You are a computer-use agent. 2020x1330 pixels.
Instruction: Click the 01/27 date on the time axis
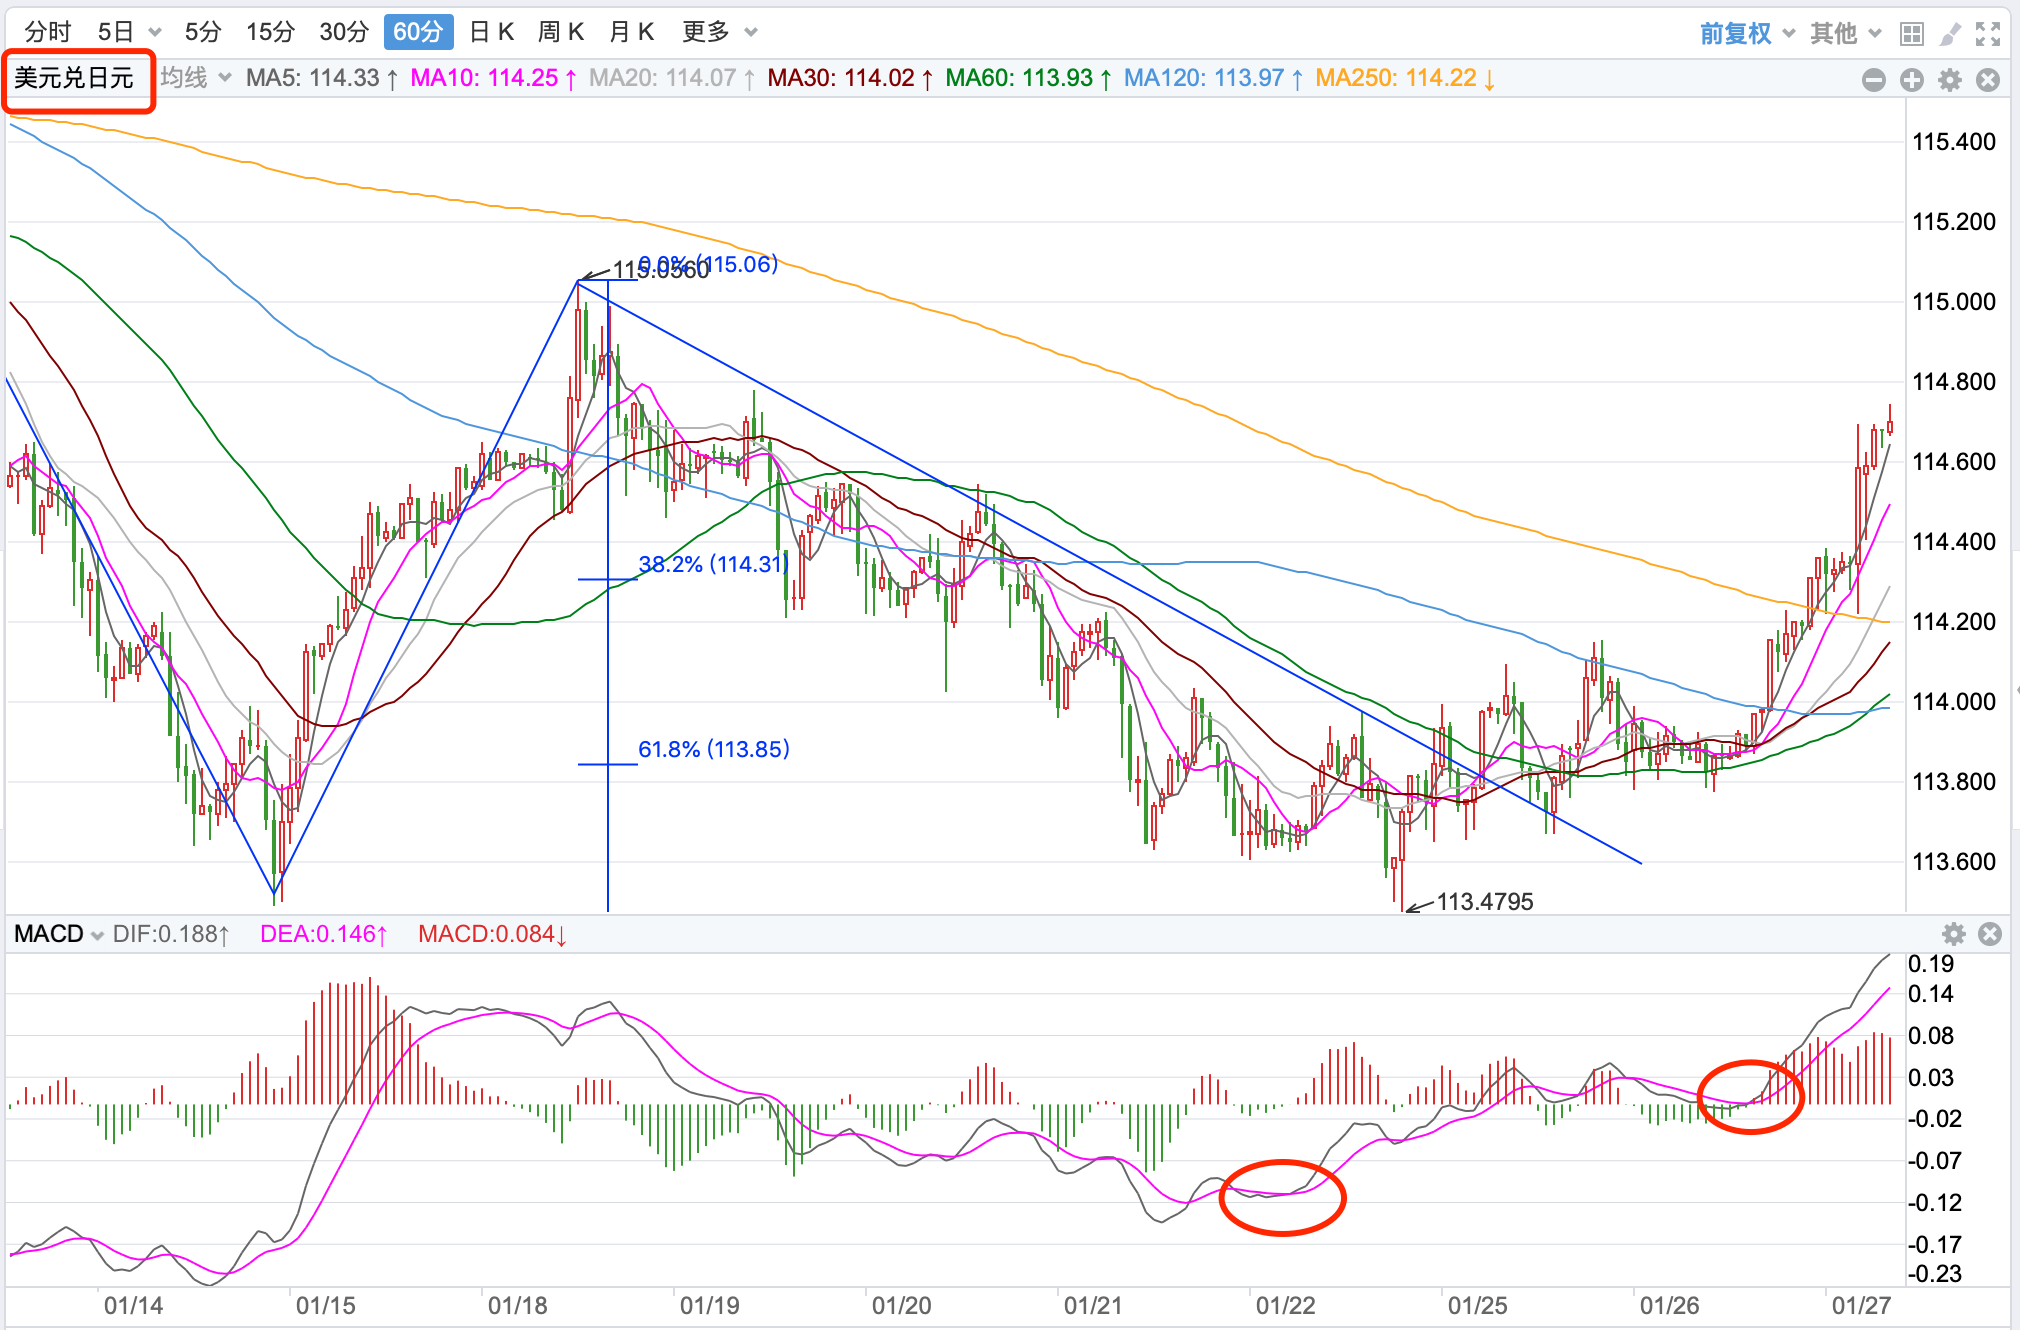[x=1861, y=1306]
